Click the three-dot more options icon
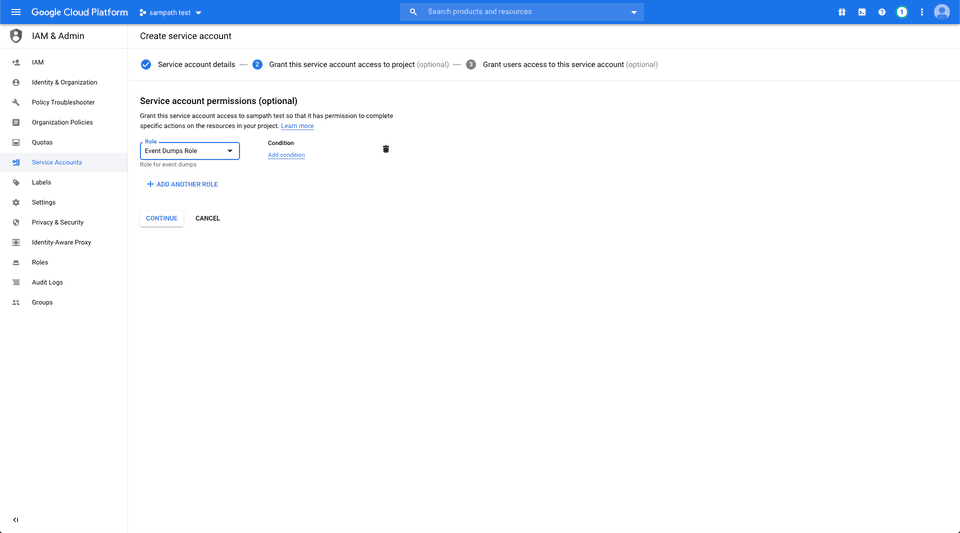Image resolution: width=960 pixels, height=533 pixels. click(922, 12)
